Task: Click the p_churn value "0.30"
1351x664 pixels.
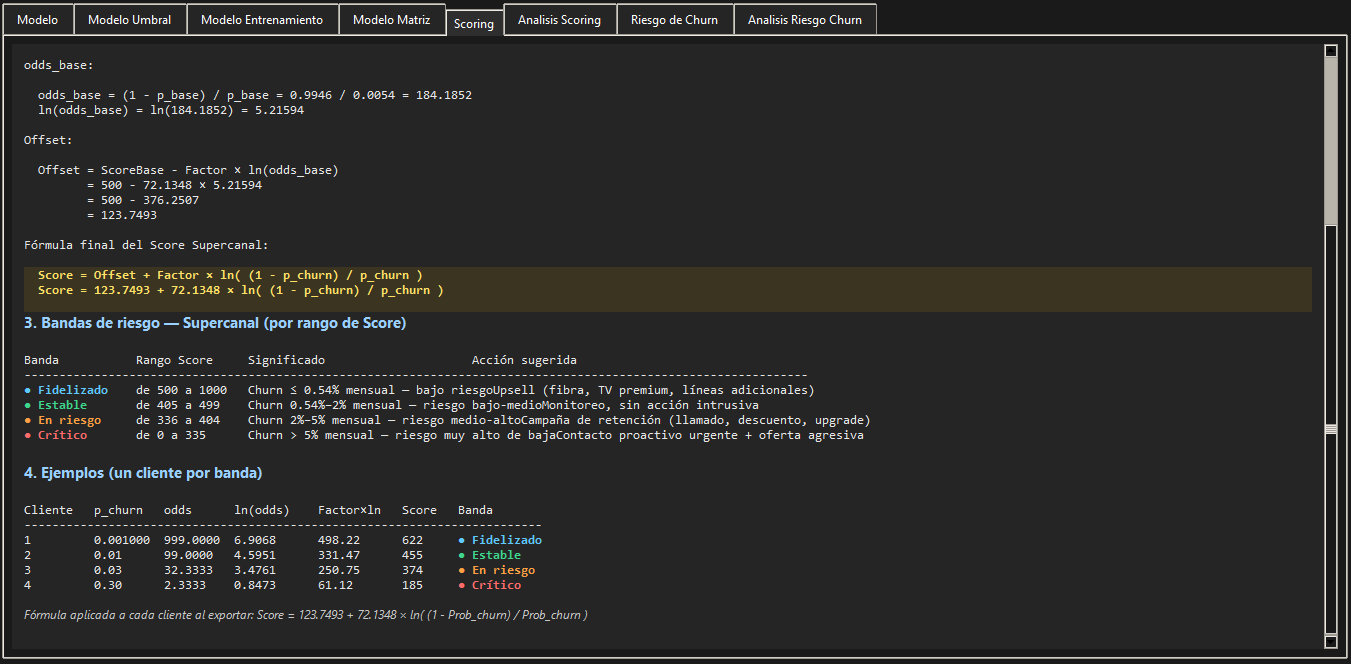Action: pyautogui.click(x=108, y=585)
